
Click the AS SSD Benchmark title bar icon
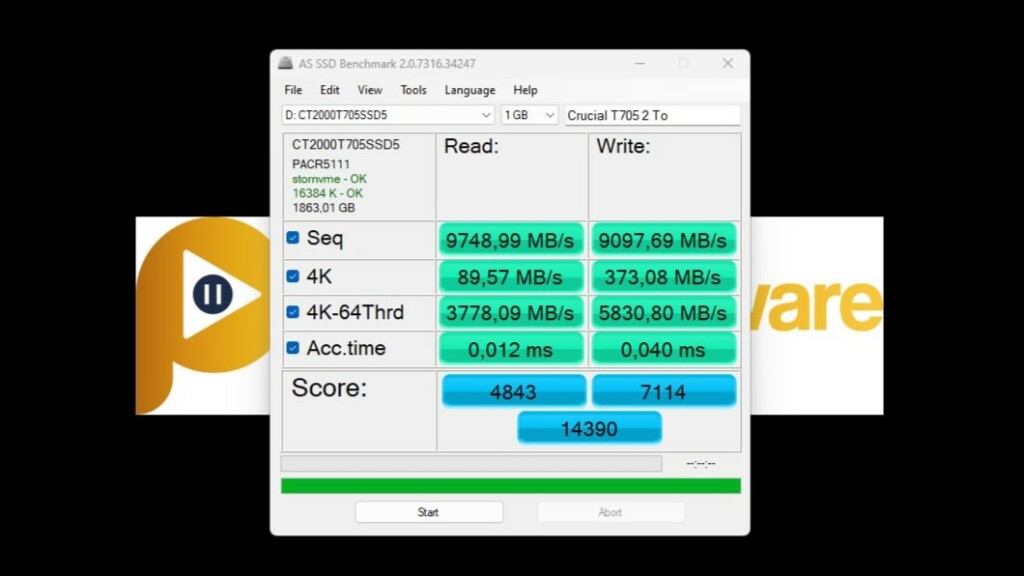(285, 63)
